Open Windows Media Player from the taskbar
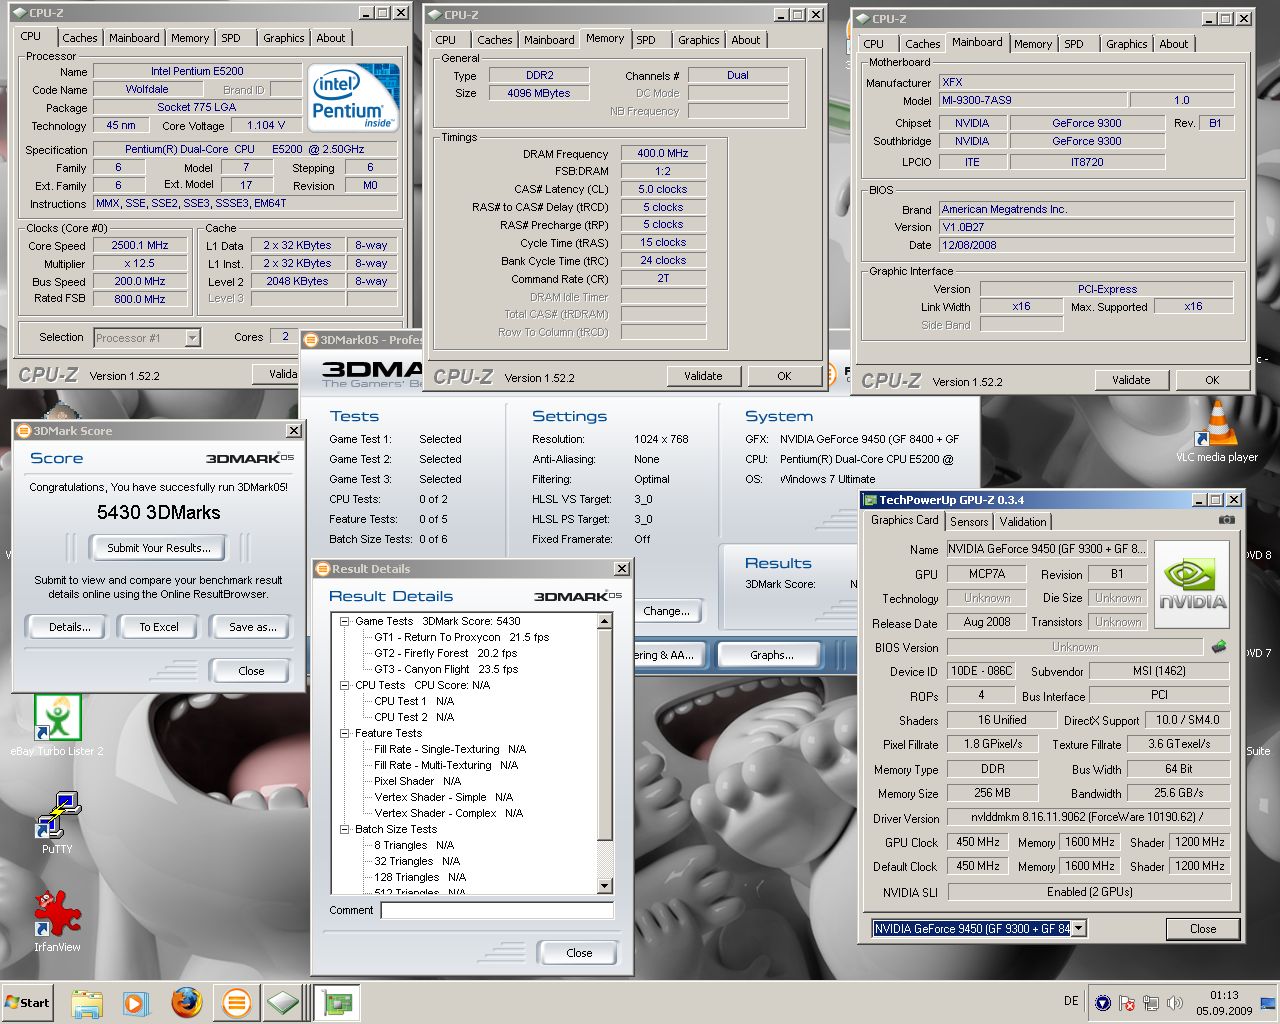Image resolution: width=1280 pixels, height=1024 pixels. pyautogui.click(x=136, y=1002)
